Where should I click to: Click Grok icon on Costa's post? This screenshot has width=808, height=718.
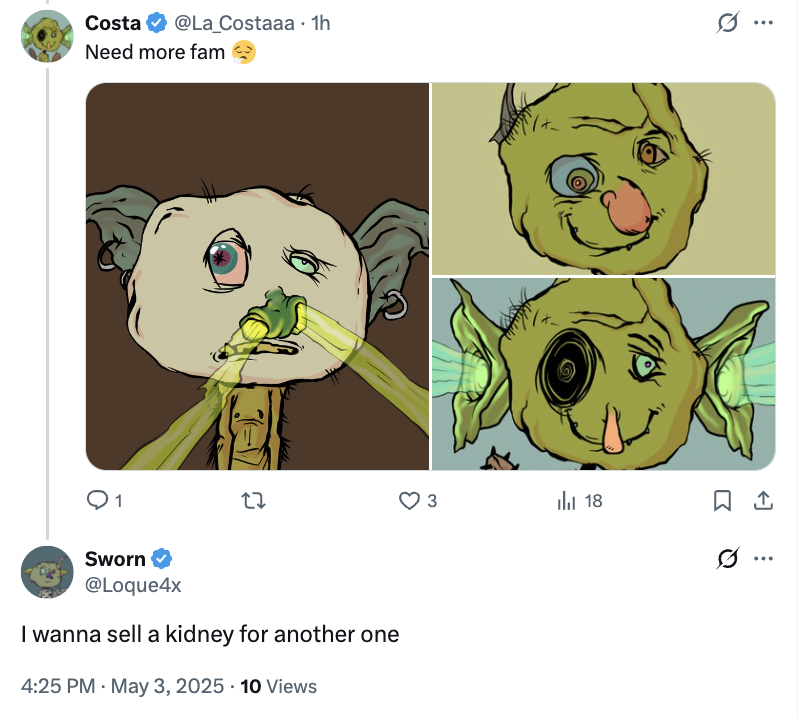click(x=728, y=22)
